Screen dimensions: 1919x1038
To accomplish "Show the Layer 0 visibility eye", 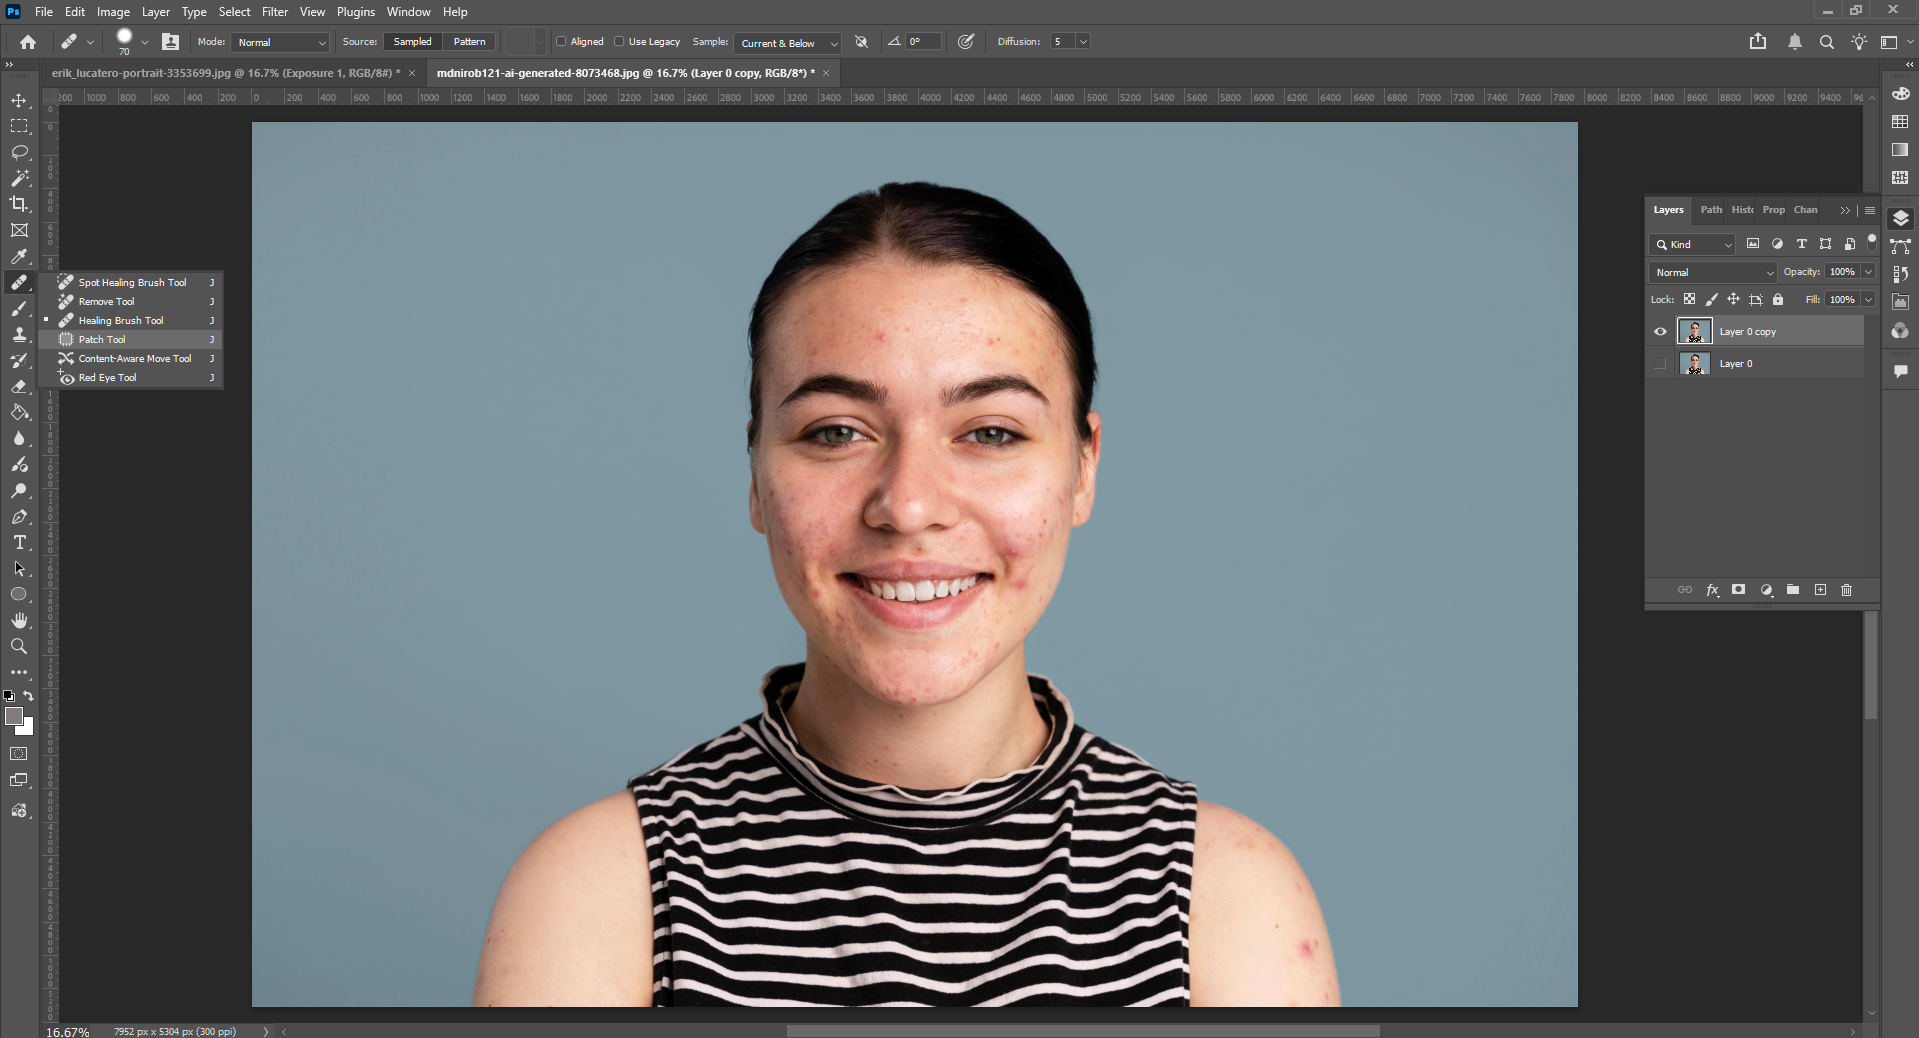I will pos(1659,363).
